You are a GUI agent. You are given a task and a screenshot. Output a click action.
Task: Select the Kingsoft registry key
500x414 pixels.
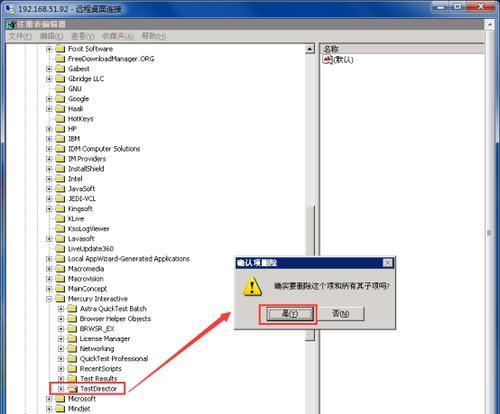[x=80, y=209]
